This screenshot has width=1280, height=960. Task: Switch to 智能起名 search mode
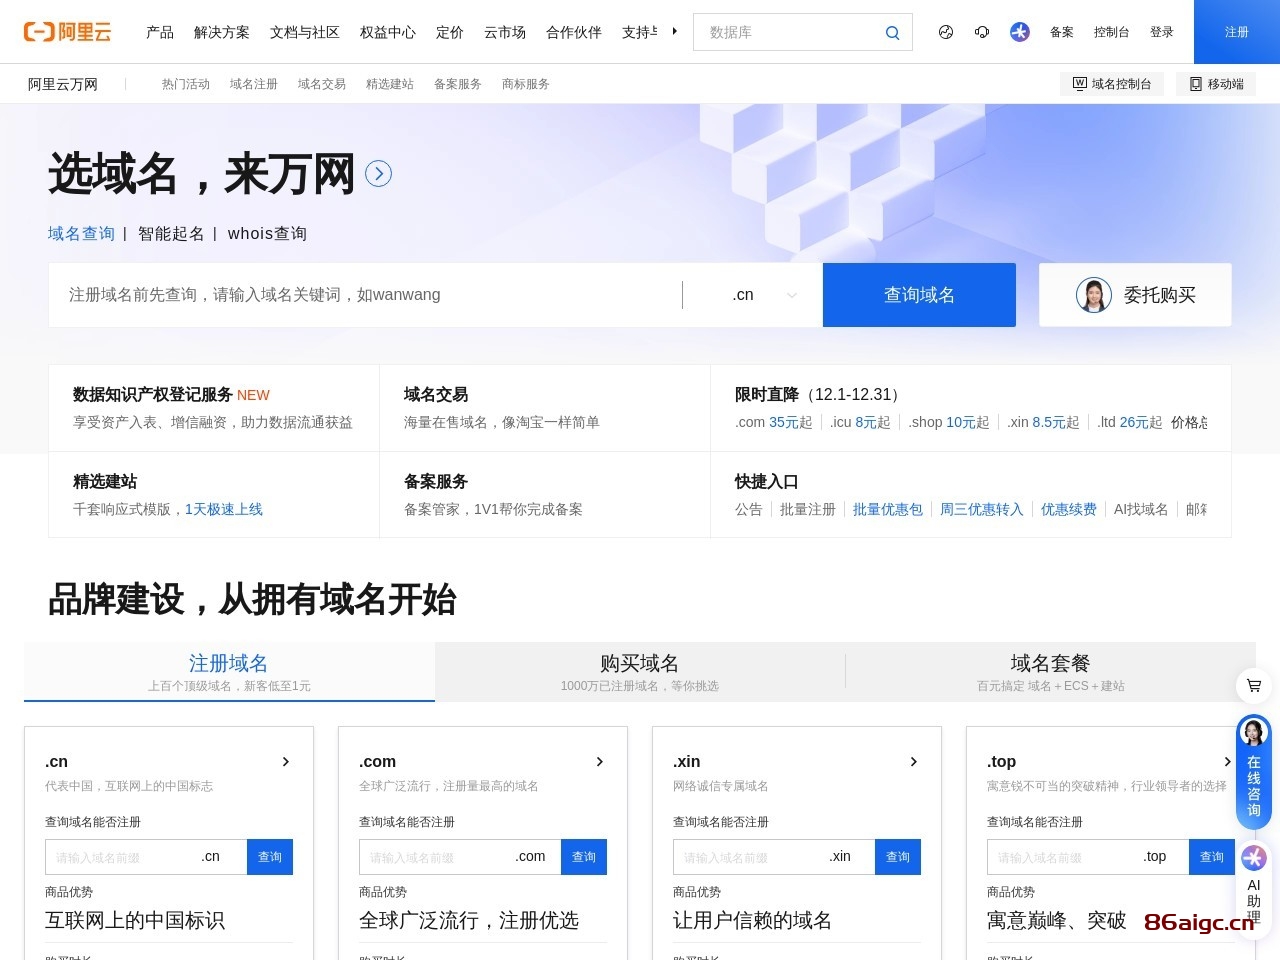click(x=171, y=234)
